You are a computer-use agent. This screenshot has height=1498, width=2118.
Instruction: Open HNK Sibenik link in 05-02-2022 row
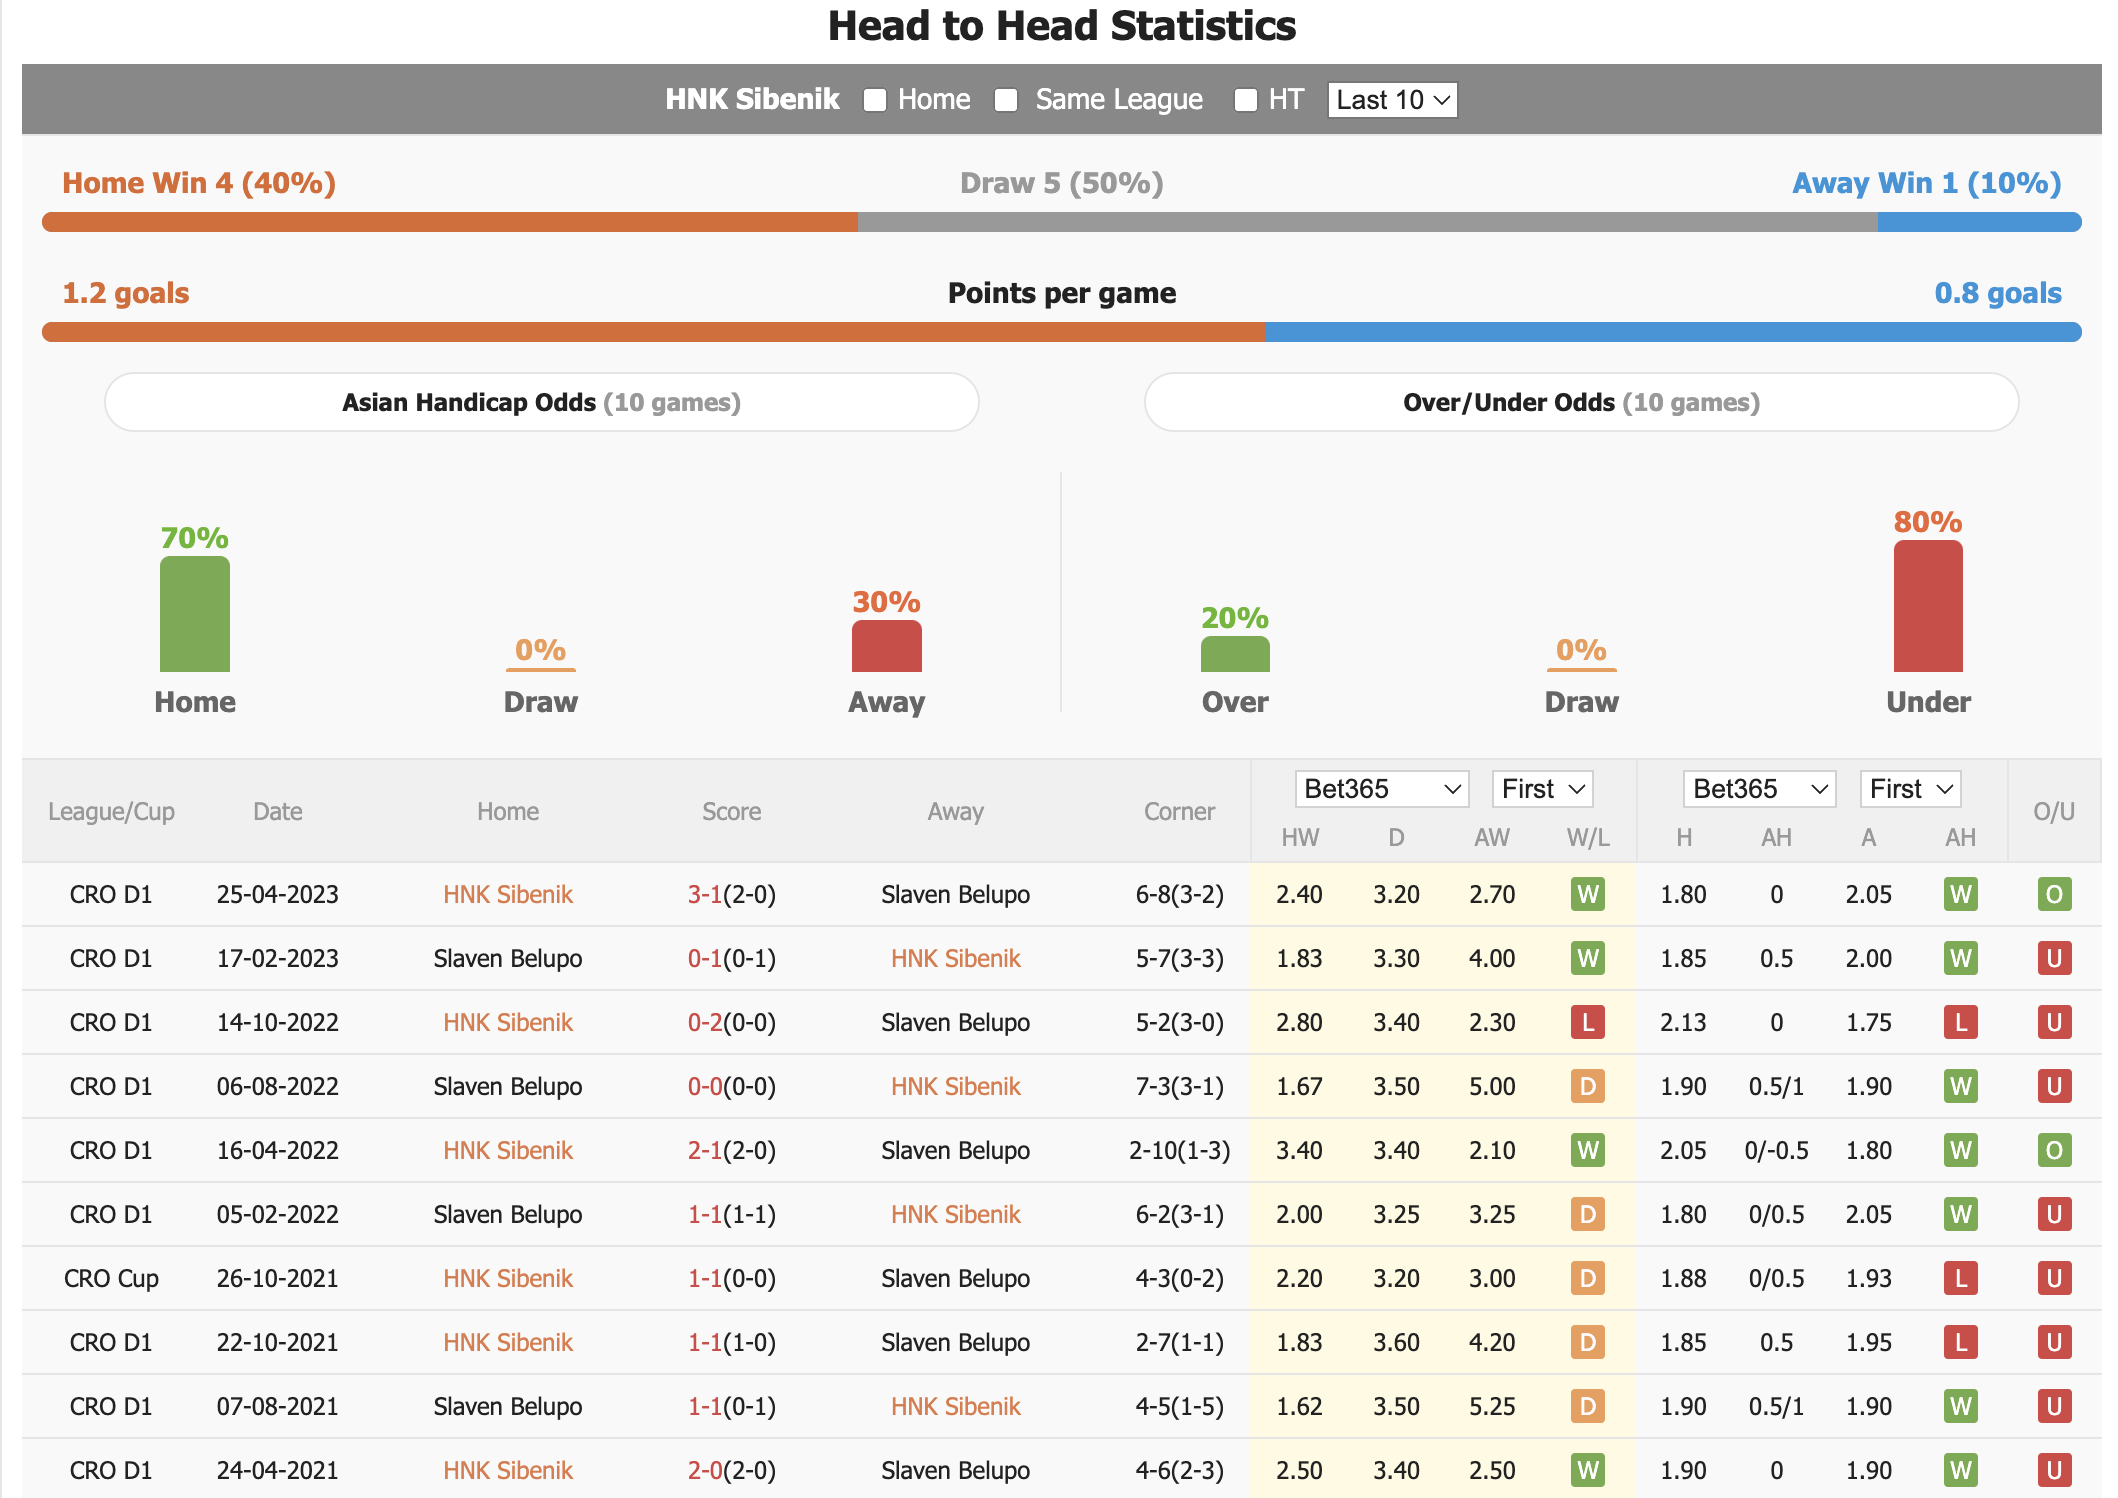[956, 1214]
